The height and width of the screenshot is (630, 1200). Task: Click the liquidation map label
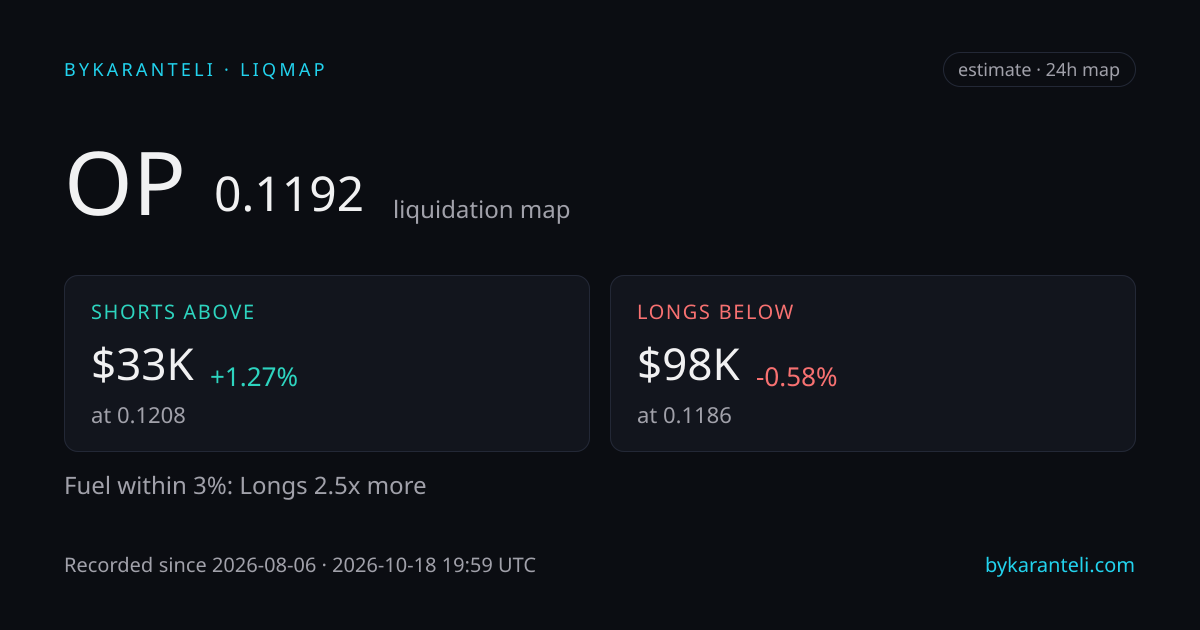[481, 210]
